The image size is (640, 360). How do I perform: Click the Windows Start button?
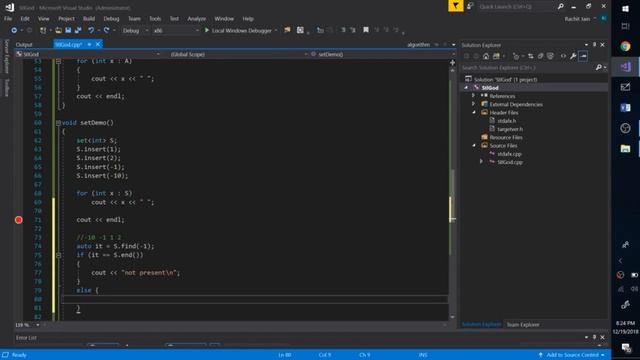[625, 9]
